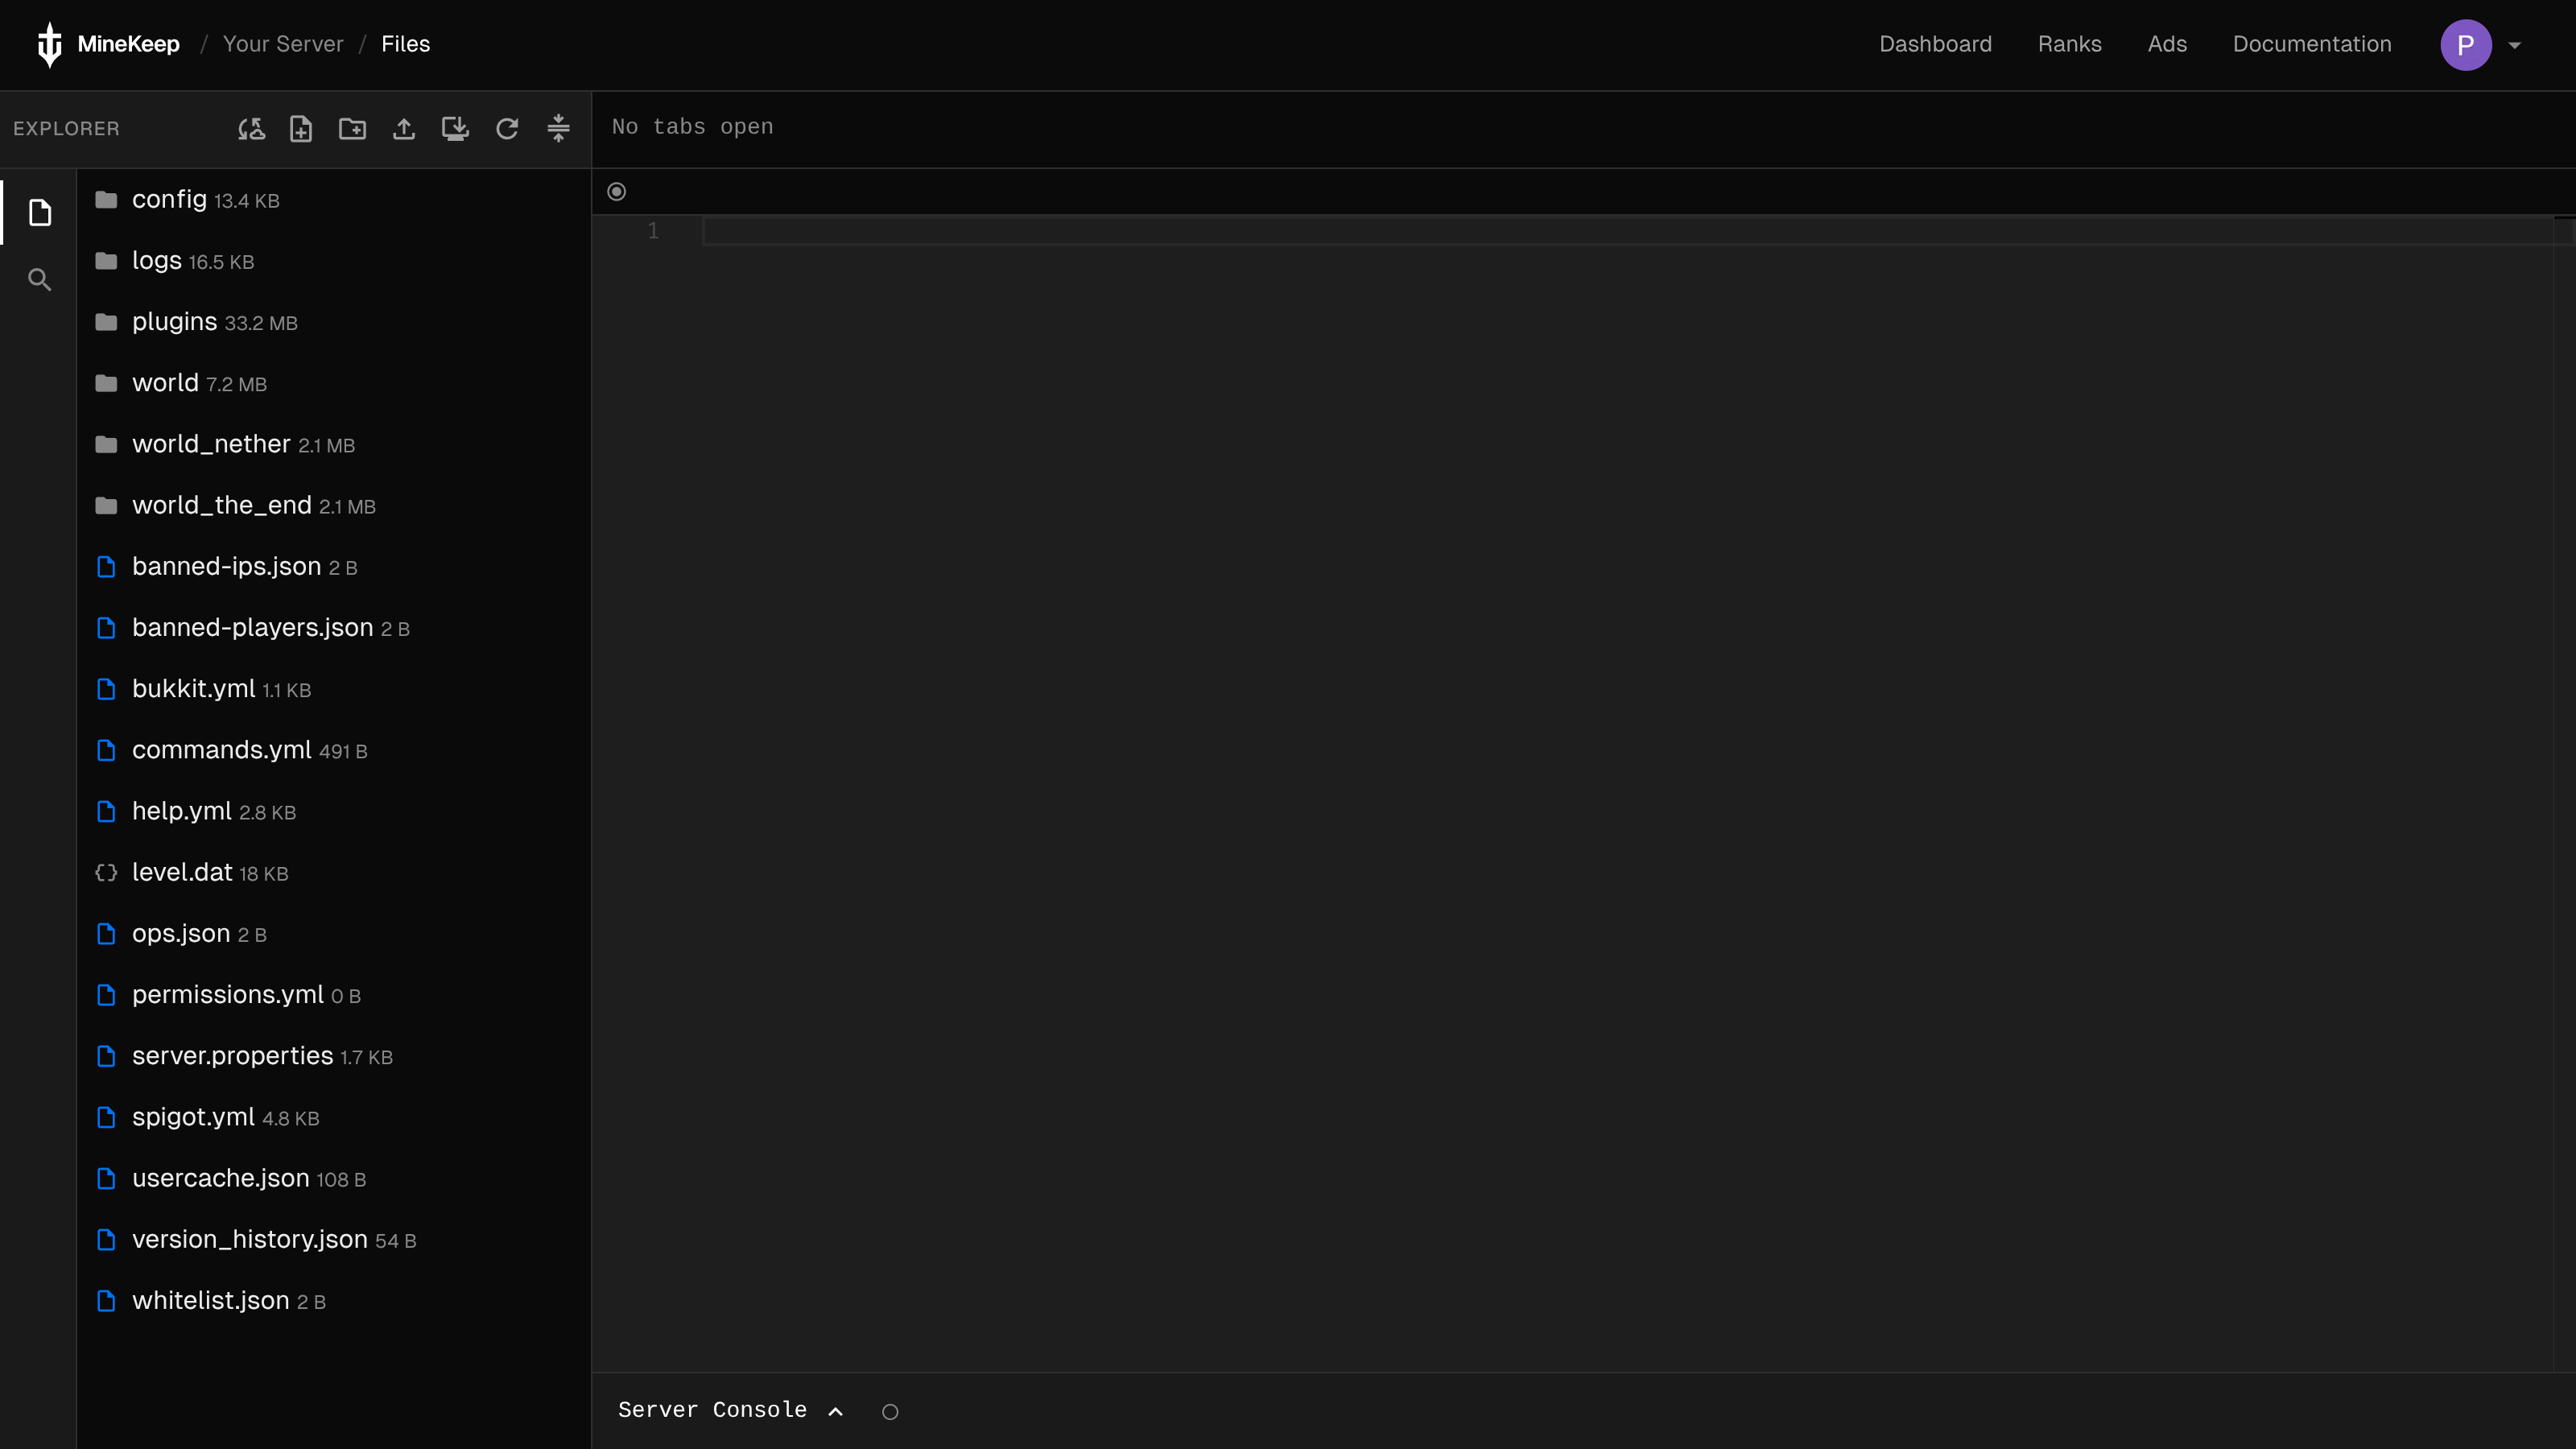Collapse all folders in the explorer
Screen dimensions: 2576x1449
(x=558, y=129)
